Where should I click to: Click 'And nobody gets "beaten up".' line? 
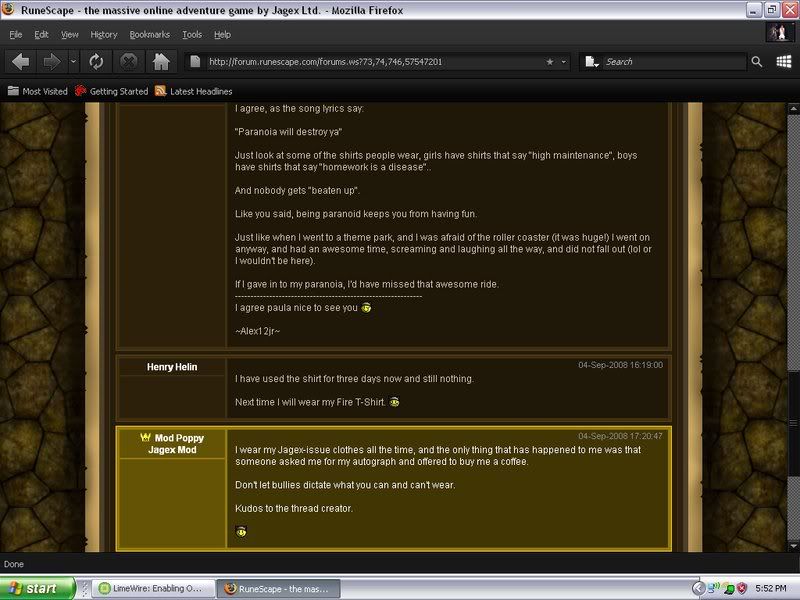[297, 190]
